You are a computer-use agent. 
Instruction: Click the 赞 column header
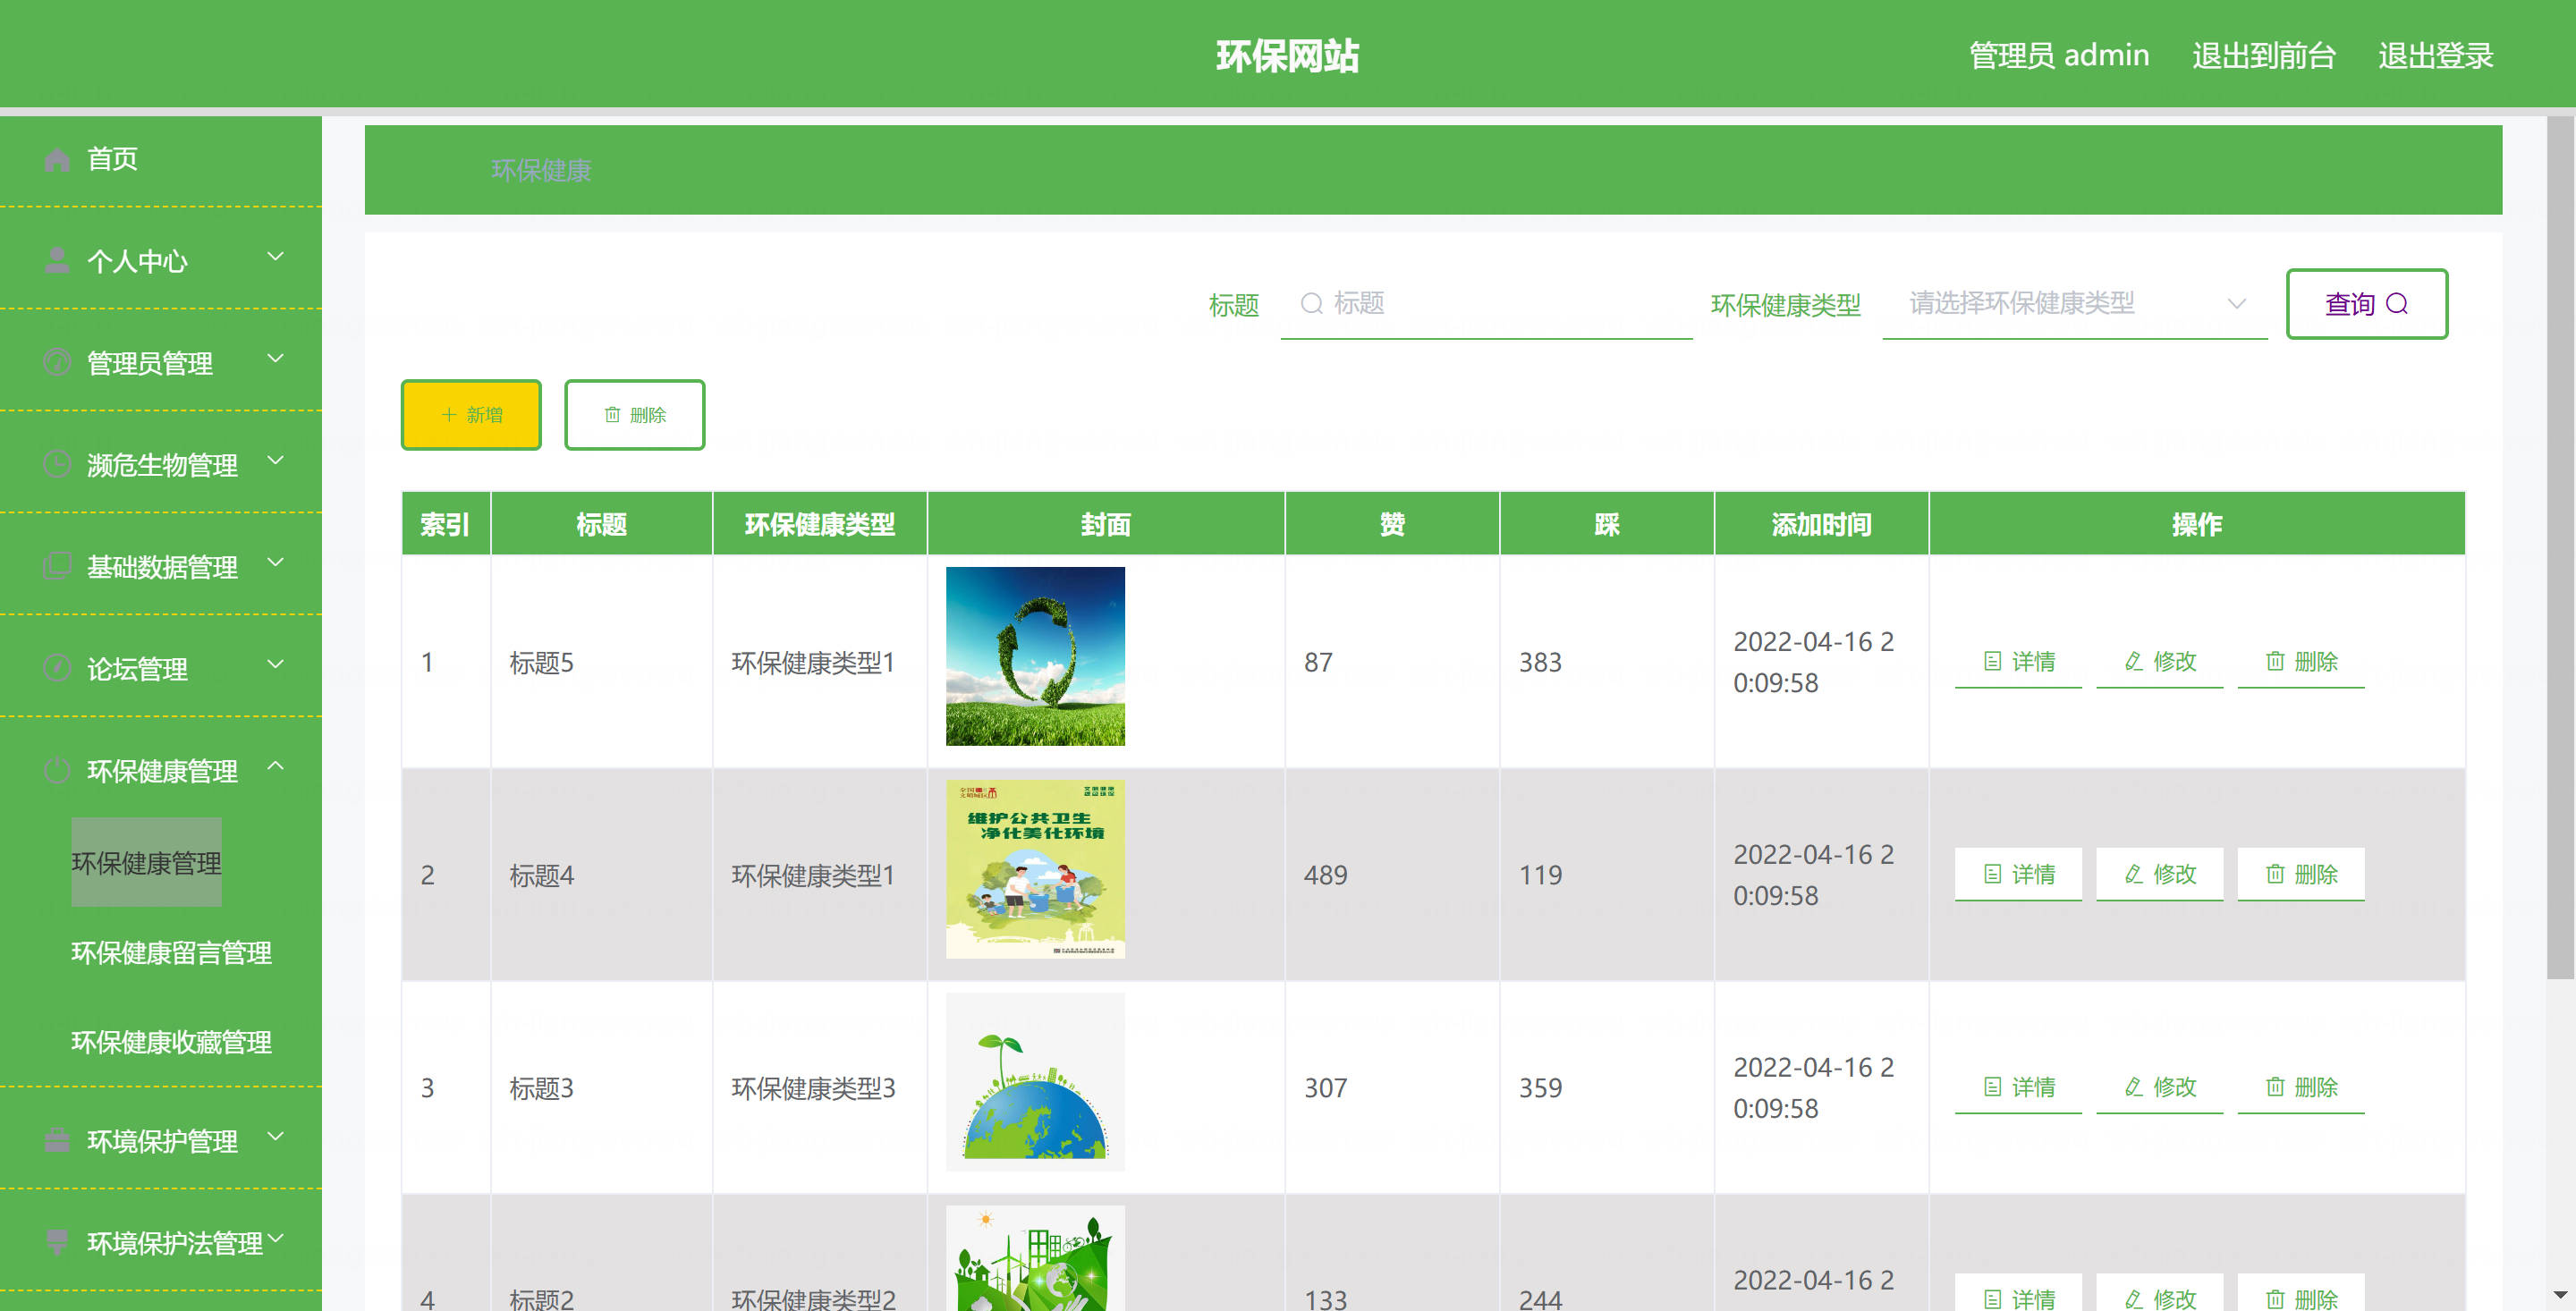click(x=1392, y=524)
